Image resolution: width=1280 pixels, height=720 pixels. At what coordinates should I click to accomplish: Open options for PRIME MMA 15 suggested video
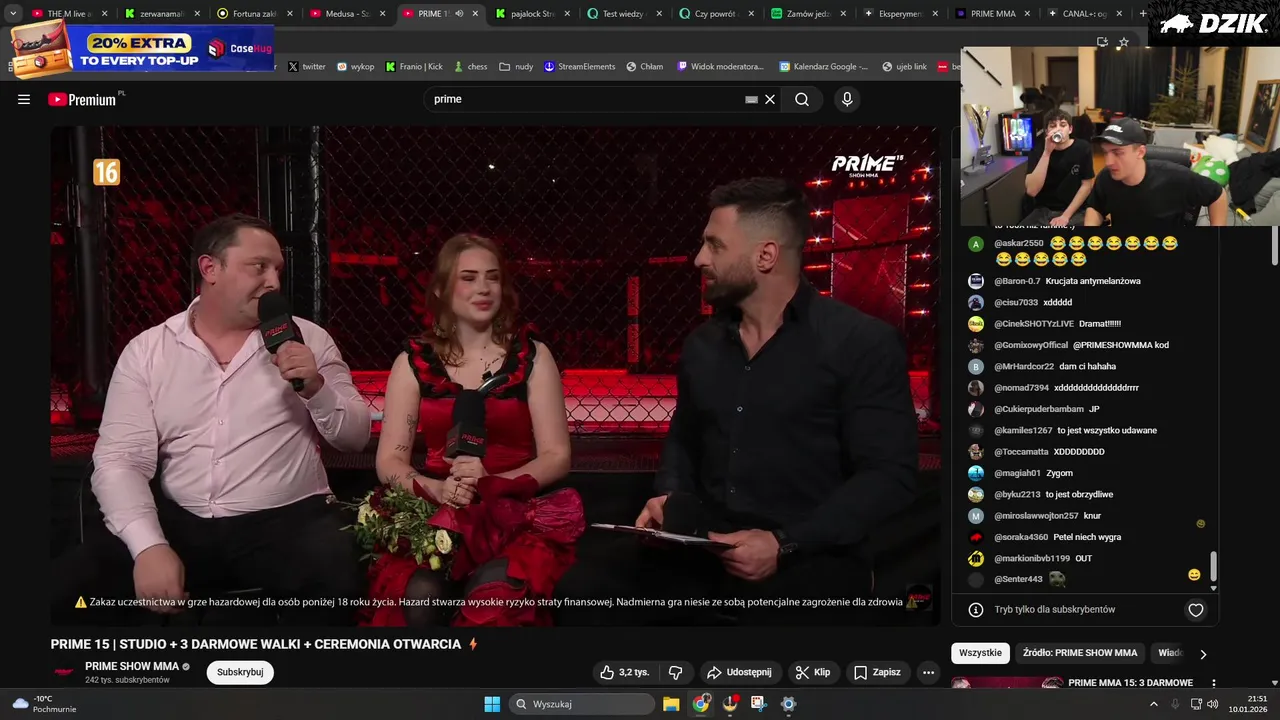pyautogui.click(x=1214, y=684)
